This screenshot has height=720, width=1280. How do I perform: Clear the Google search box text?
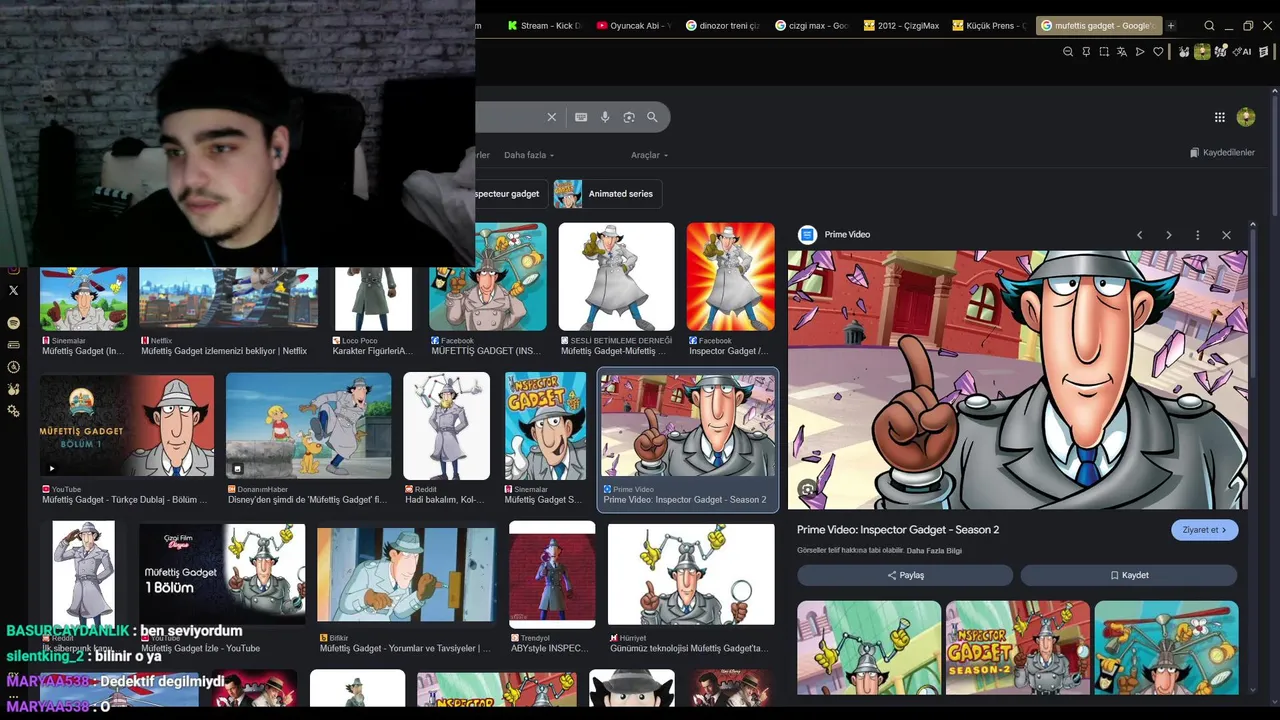(551, 117)
